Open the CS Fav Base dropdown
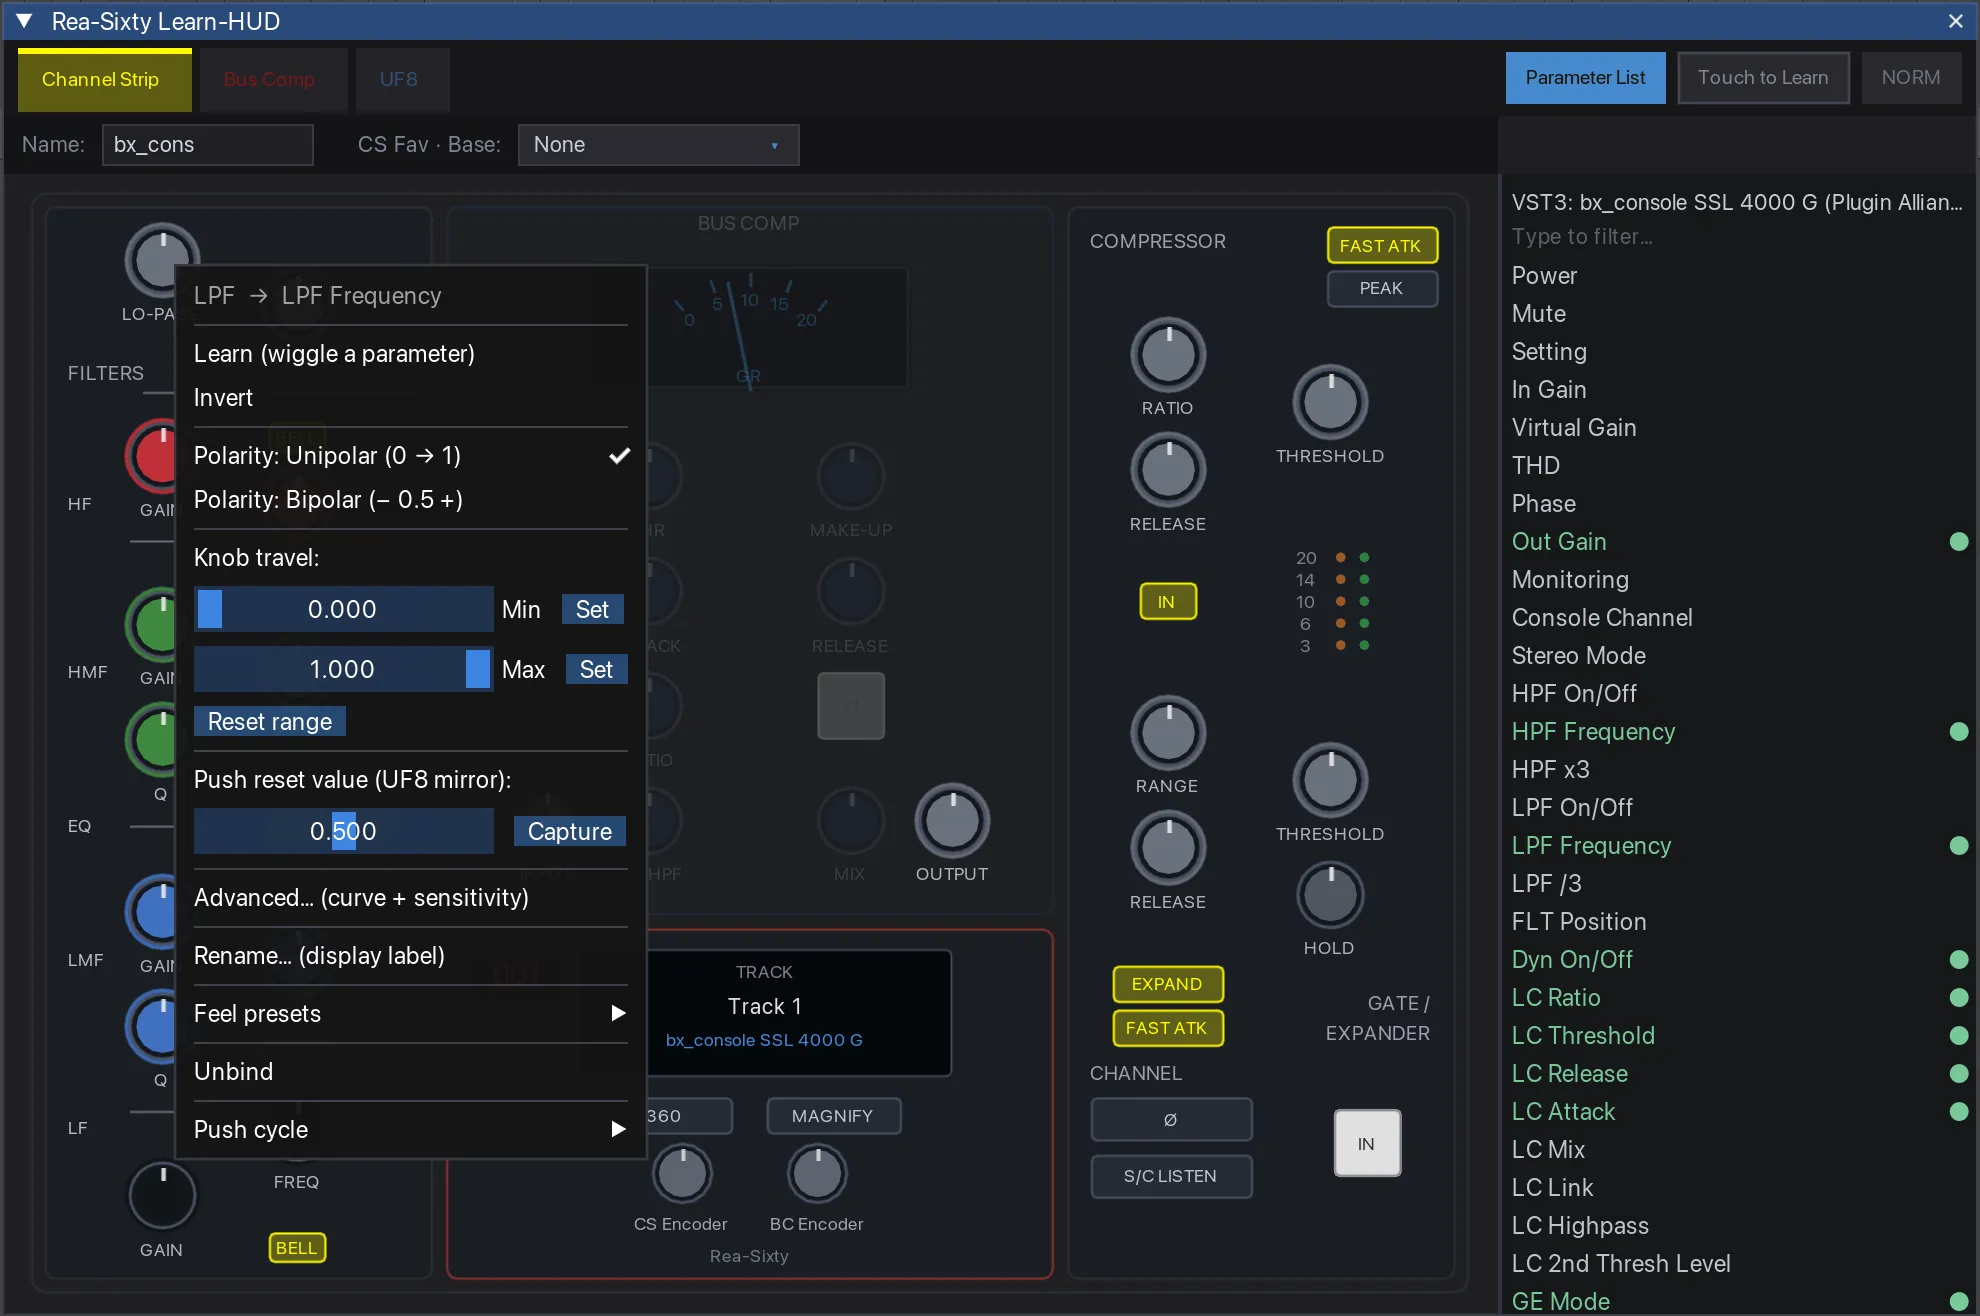 658,145
